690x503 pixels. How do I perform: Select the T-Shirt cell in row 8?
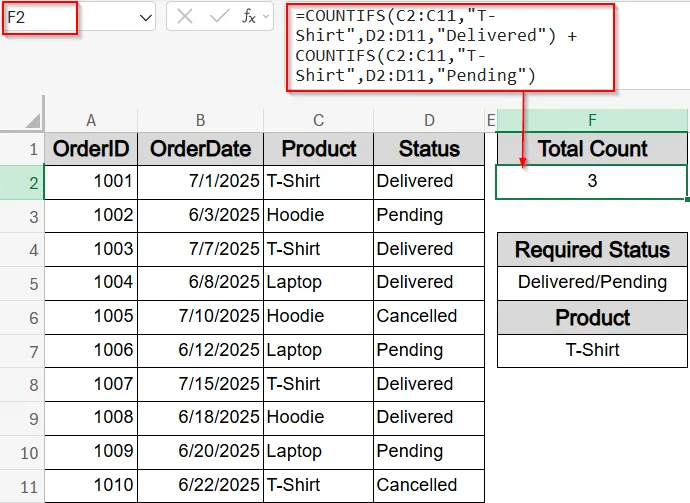pos(318,385)
